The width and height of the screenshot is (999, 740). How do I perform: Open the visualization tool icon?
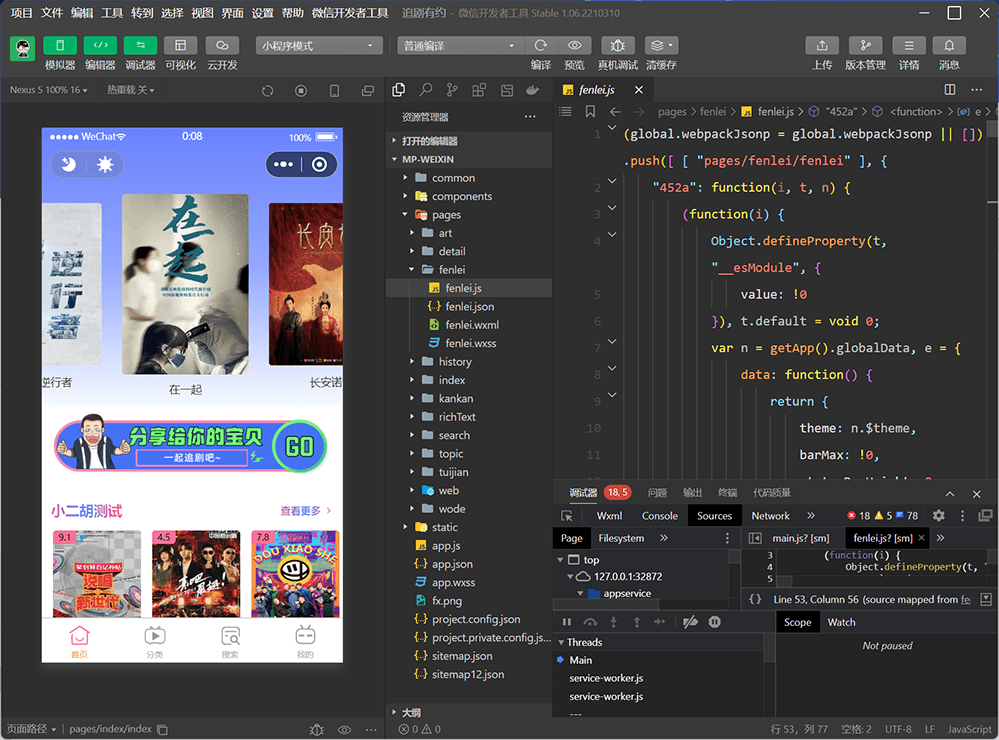180,46
